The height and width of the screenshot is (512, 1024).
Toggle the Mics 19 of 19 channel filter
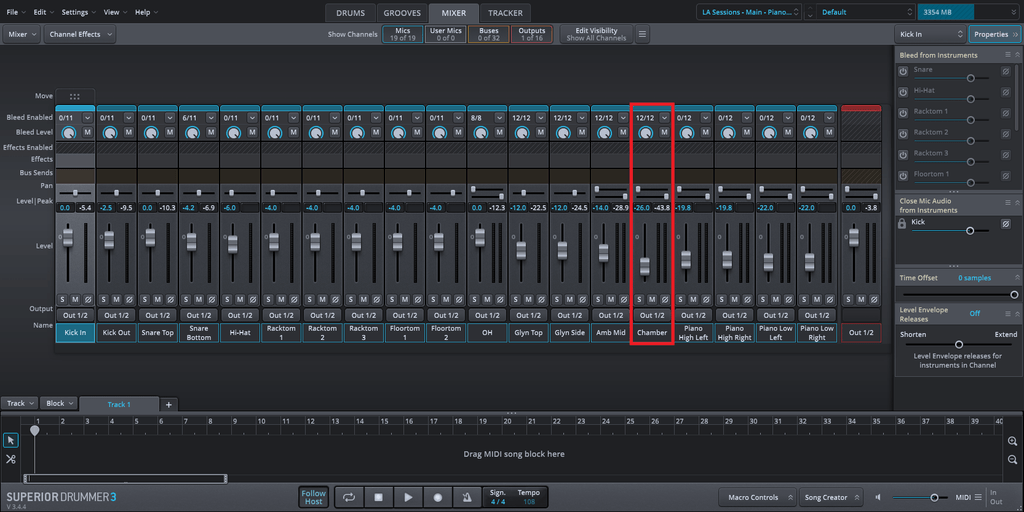coord(402,34)
